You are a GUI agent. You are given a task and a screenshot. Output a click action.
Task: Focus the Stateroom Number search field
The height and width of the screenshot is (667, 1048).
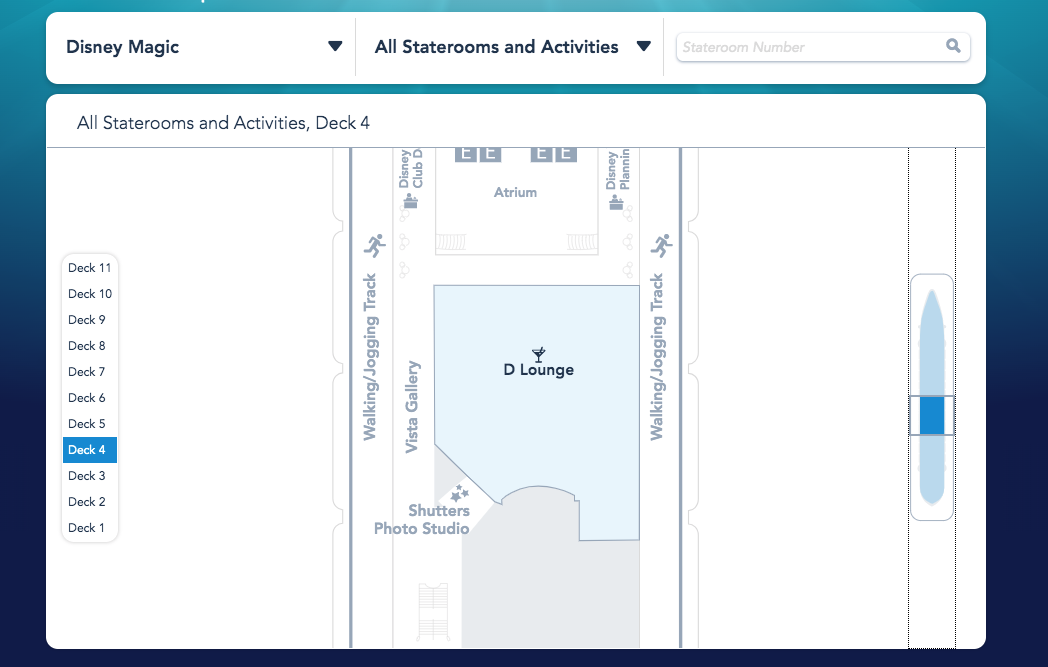pyautogui.click(x=810, y=47)
